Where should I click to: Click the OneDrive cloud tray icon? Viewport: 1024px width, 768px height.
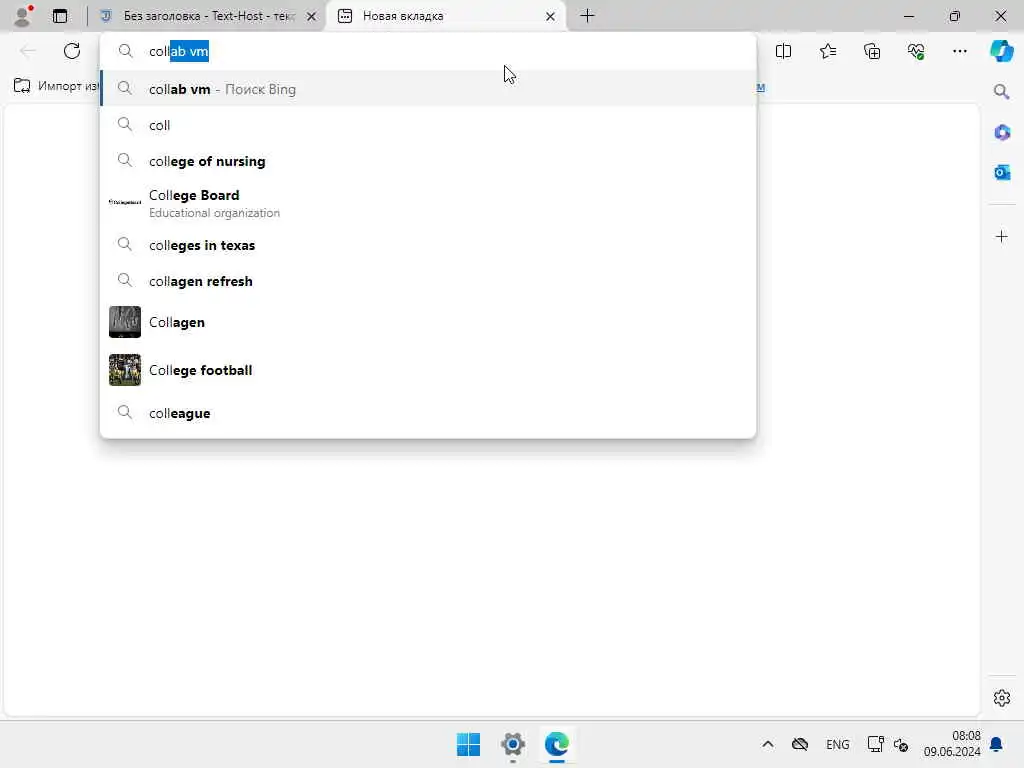800,744
